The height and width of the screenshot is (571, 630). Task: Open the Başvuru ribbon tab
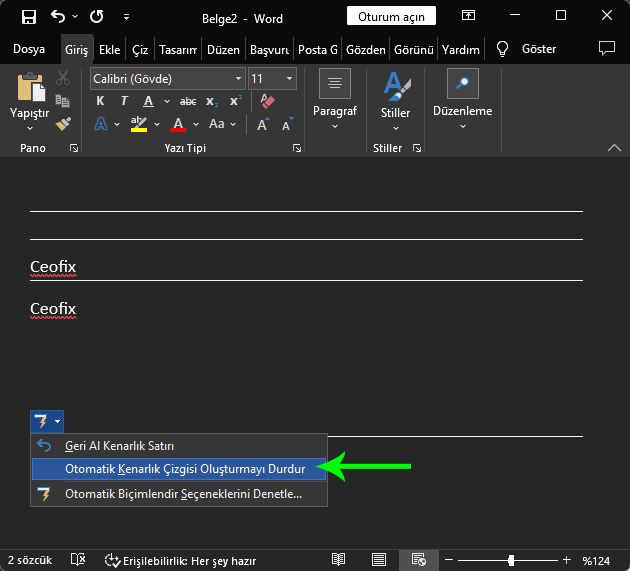[269, 50]
